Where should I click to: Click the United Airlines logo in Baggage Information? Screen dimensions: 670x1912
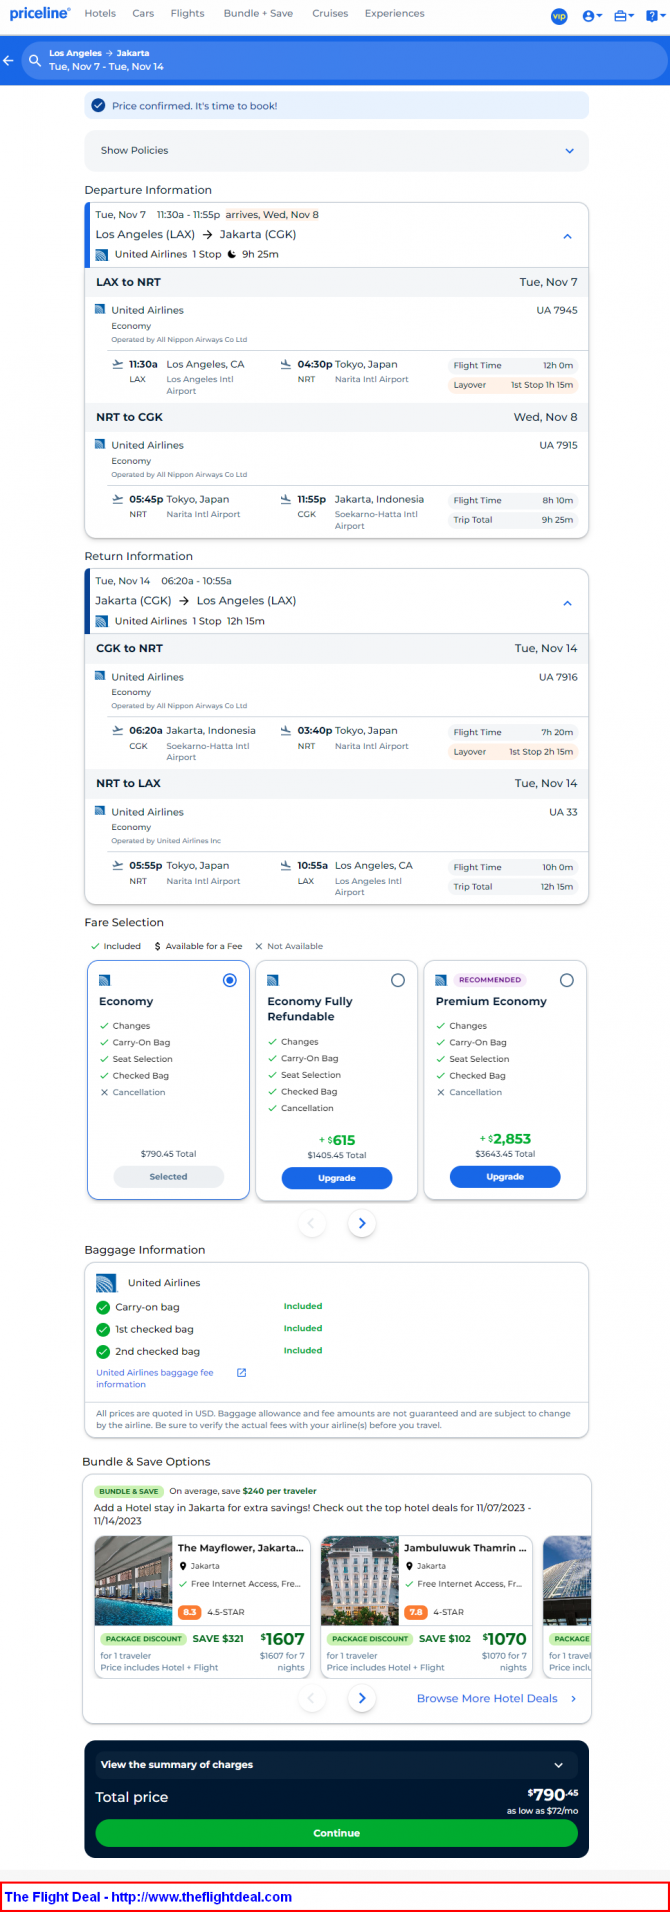tap(106, 1283)
